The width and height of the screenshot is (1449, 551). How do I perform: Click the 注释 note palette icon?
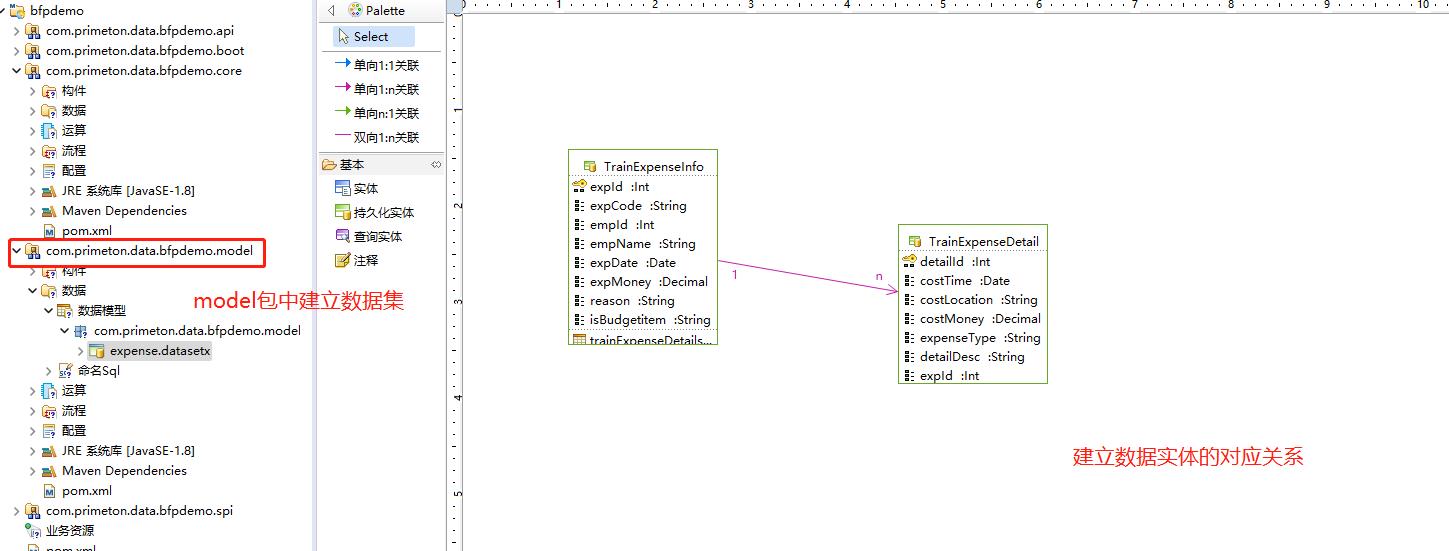coord(344,260)
